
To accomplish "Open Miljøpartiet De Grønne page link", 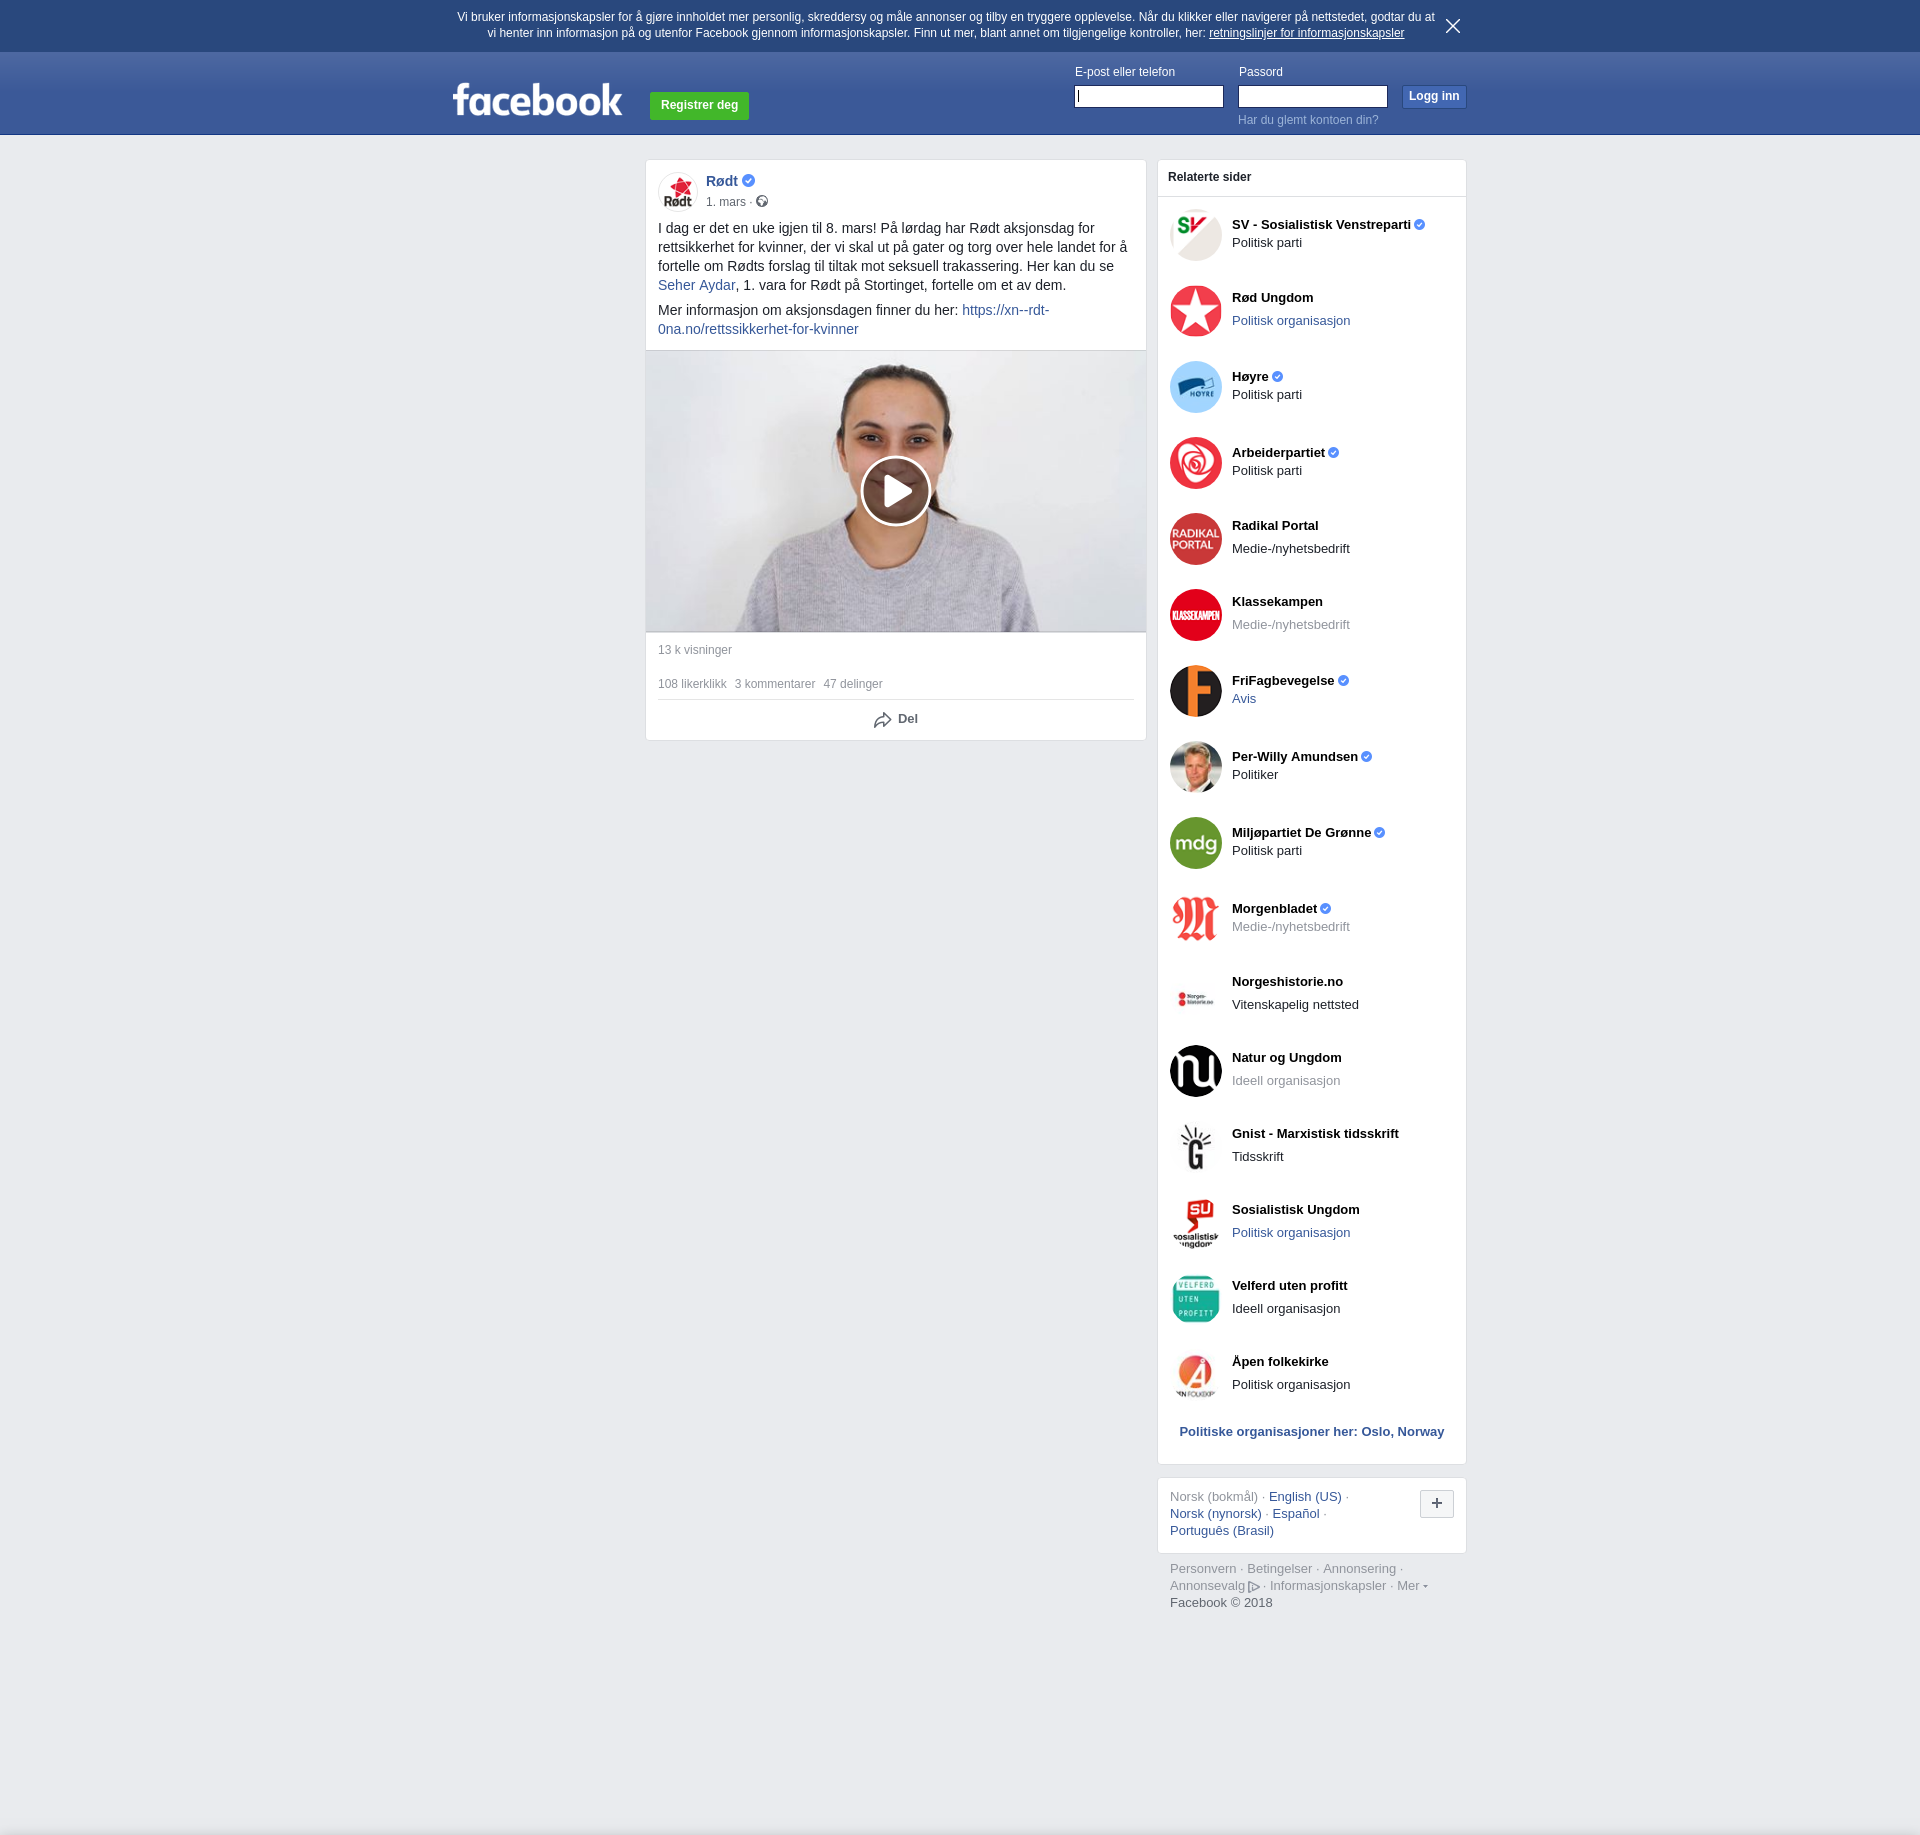I will pyautogui.click(x=1301, y=833).
